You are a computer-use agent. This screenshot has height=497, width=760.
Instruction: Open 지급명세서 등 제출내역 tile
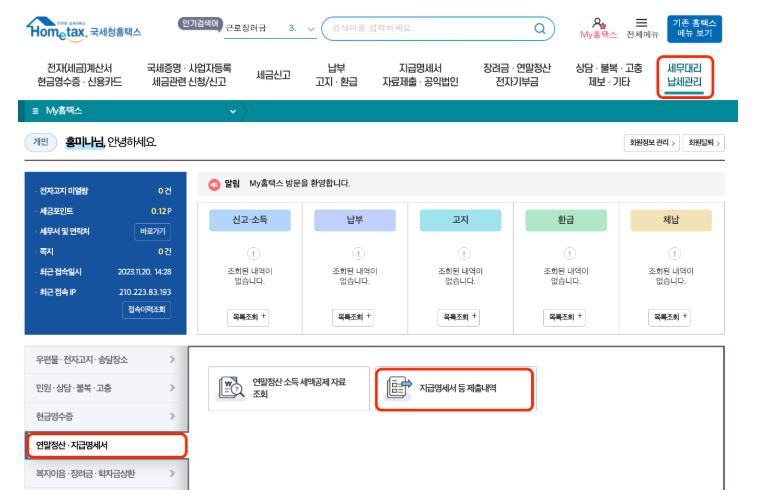tap(455, 389)
